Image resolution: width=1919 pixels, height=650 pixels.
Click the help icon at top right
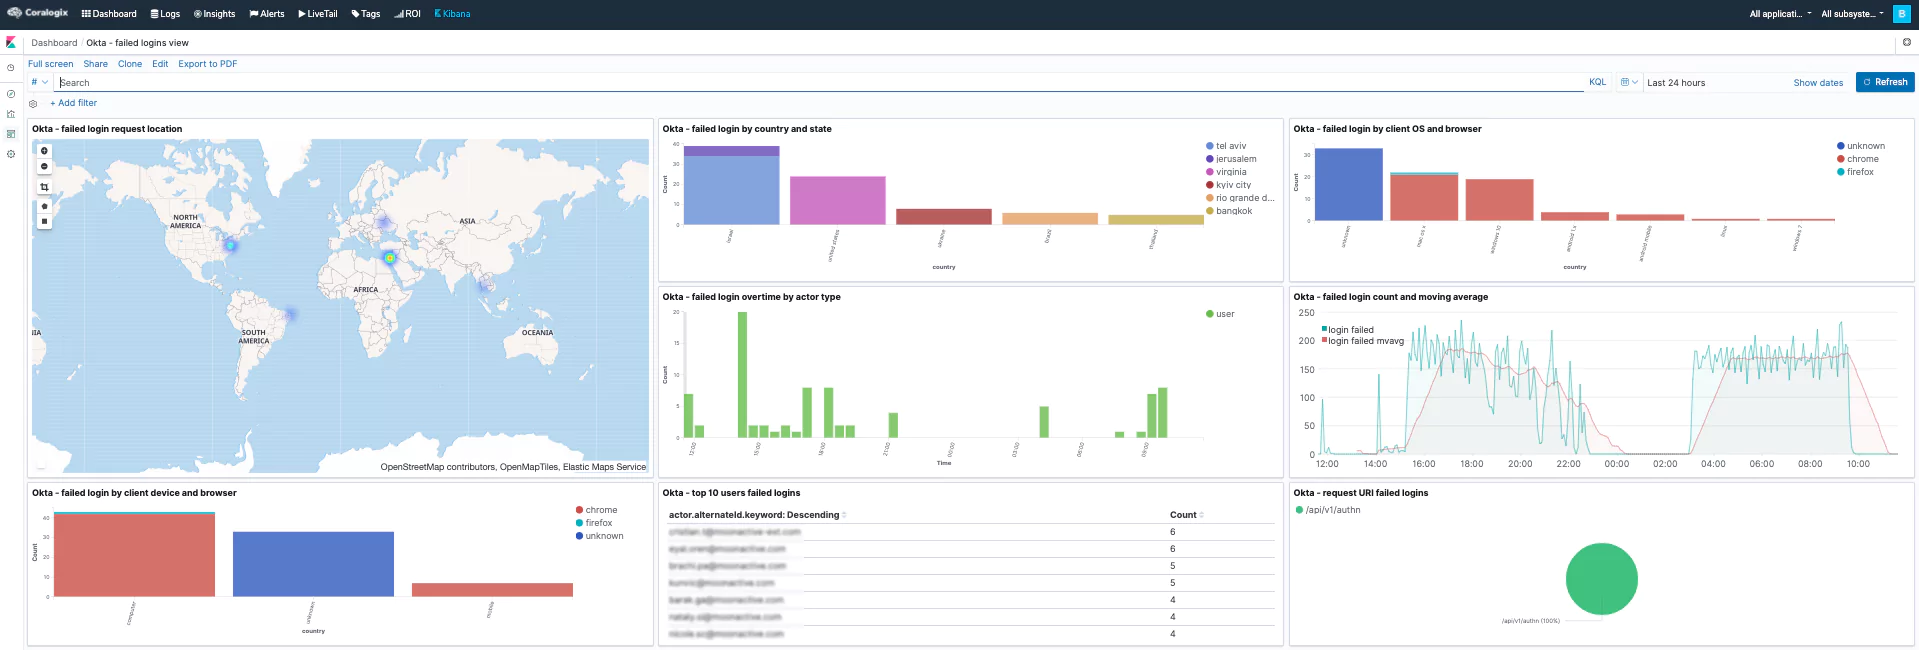click(1907, 42)
